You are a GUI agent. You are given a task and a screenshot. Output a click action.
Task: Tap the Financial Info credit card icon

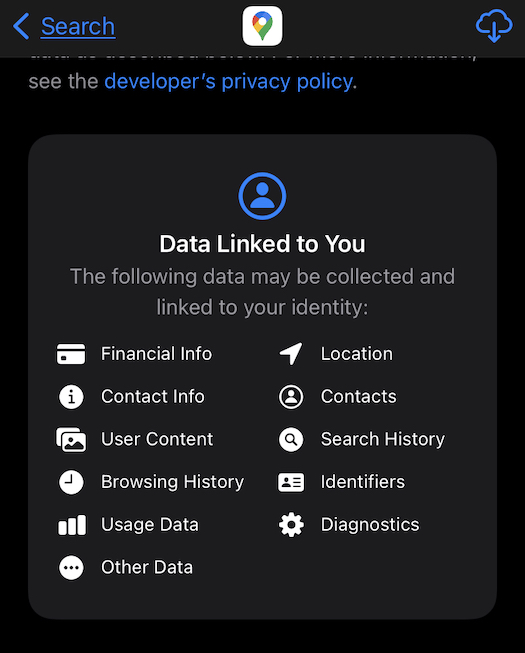click(71, 354)
